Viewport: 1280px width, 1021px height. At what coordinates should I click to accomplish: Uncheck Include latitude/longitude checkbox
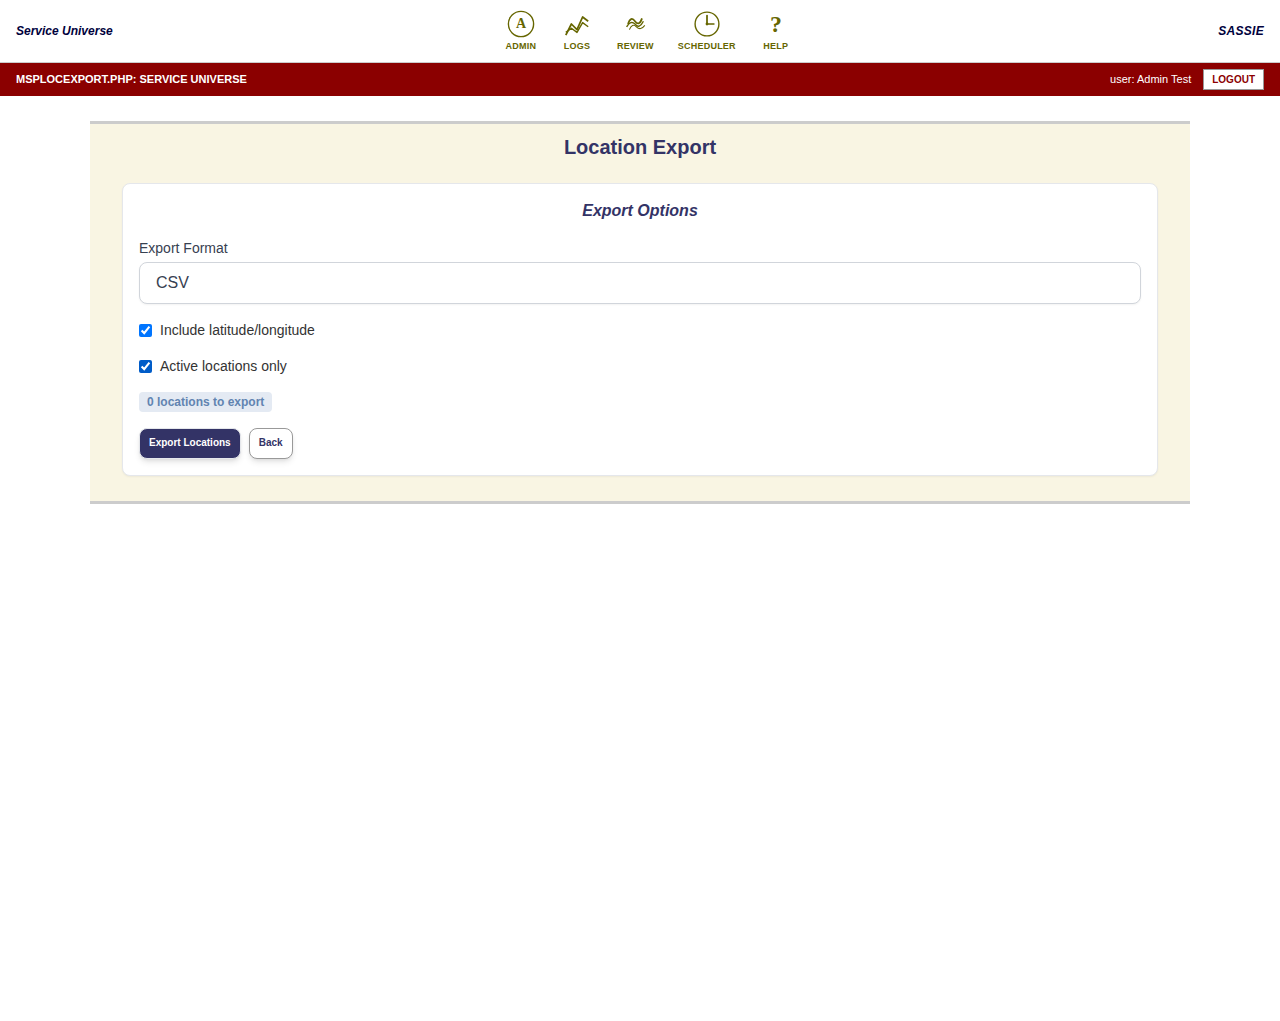point(146,330)
